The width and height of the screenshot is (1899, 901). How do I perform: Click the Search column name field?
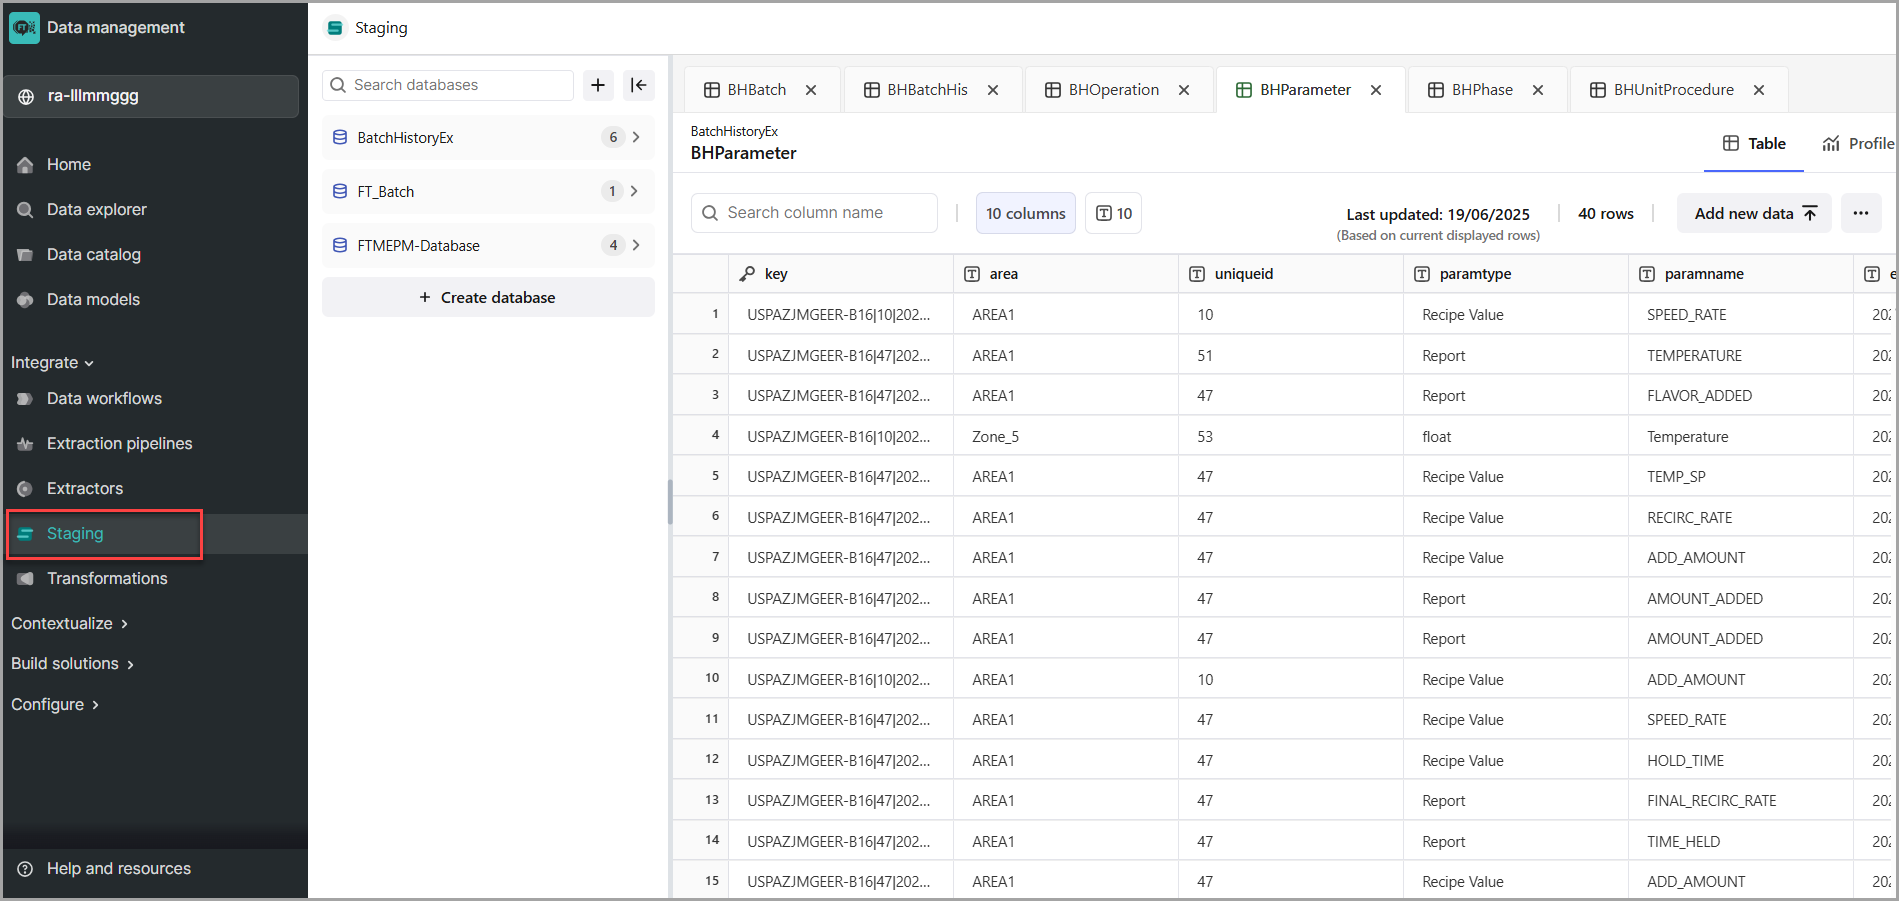pos(815,213)
